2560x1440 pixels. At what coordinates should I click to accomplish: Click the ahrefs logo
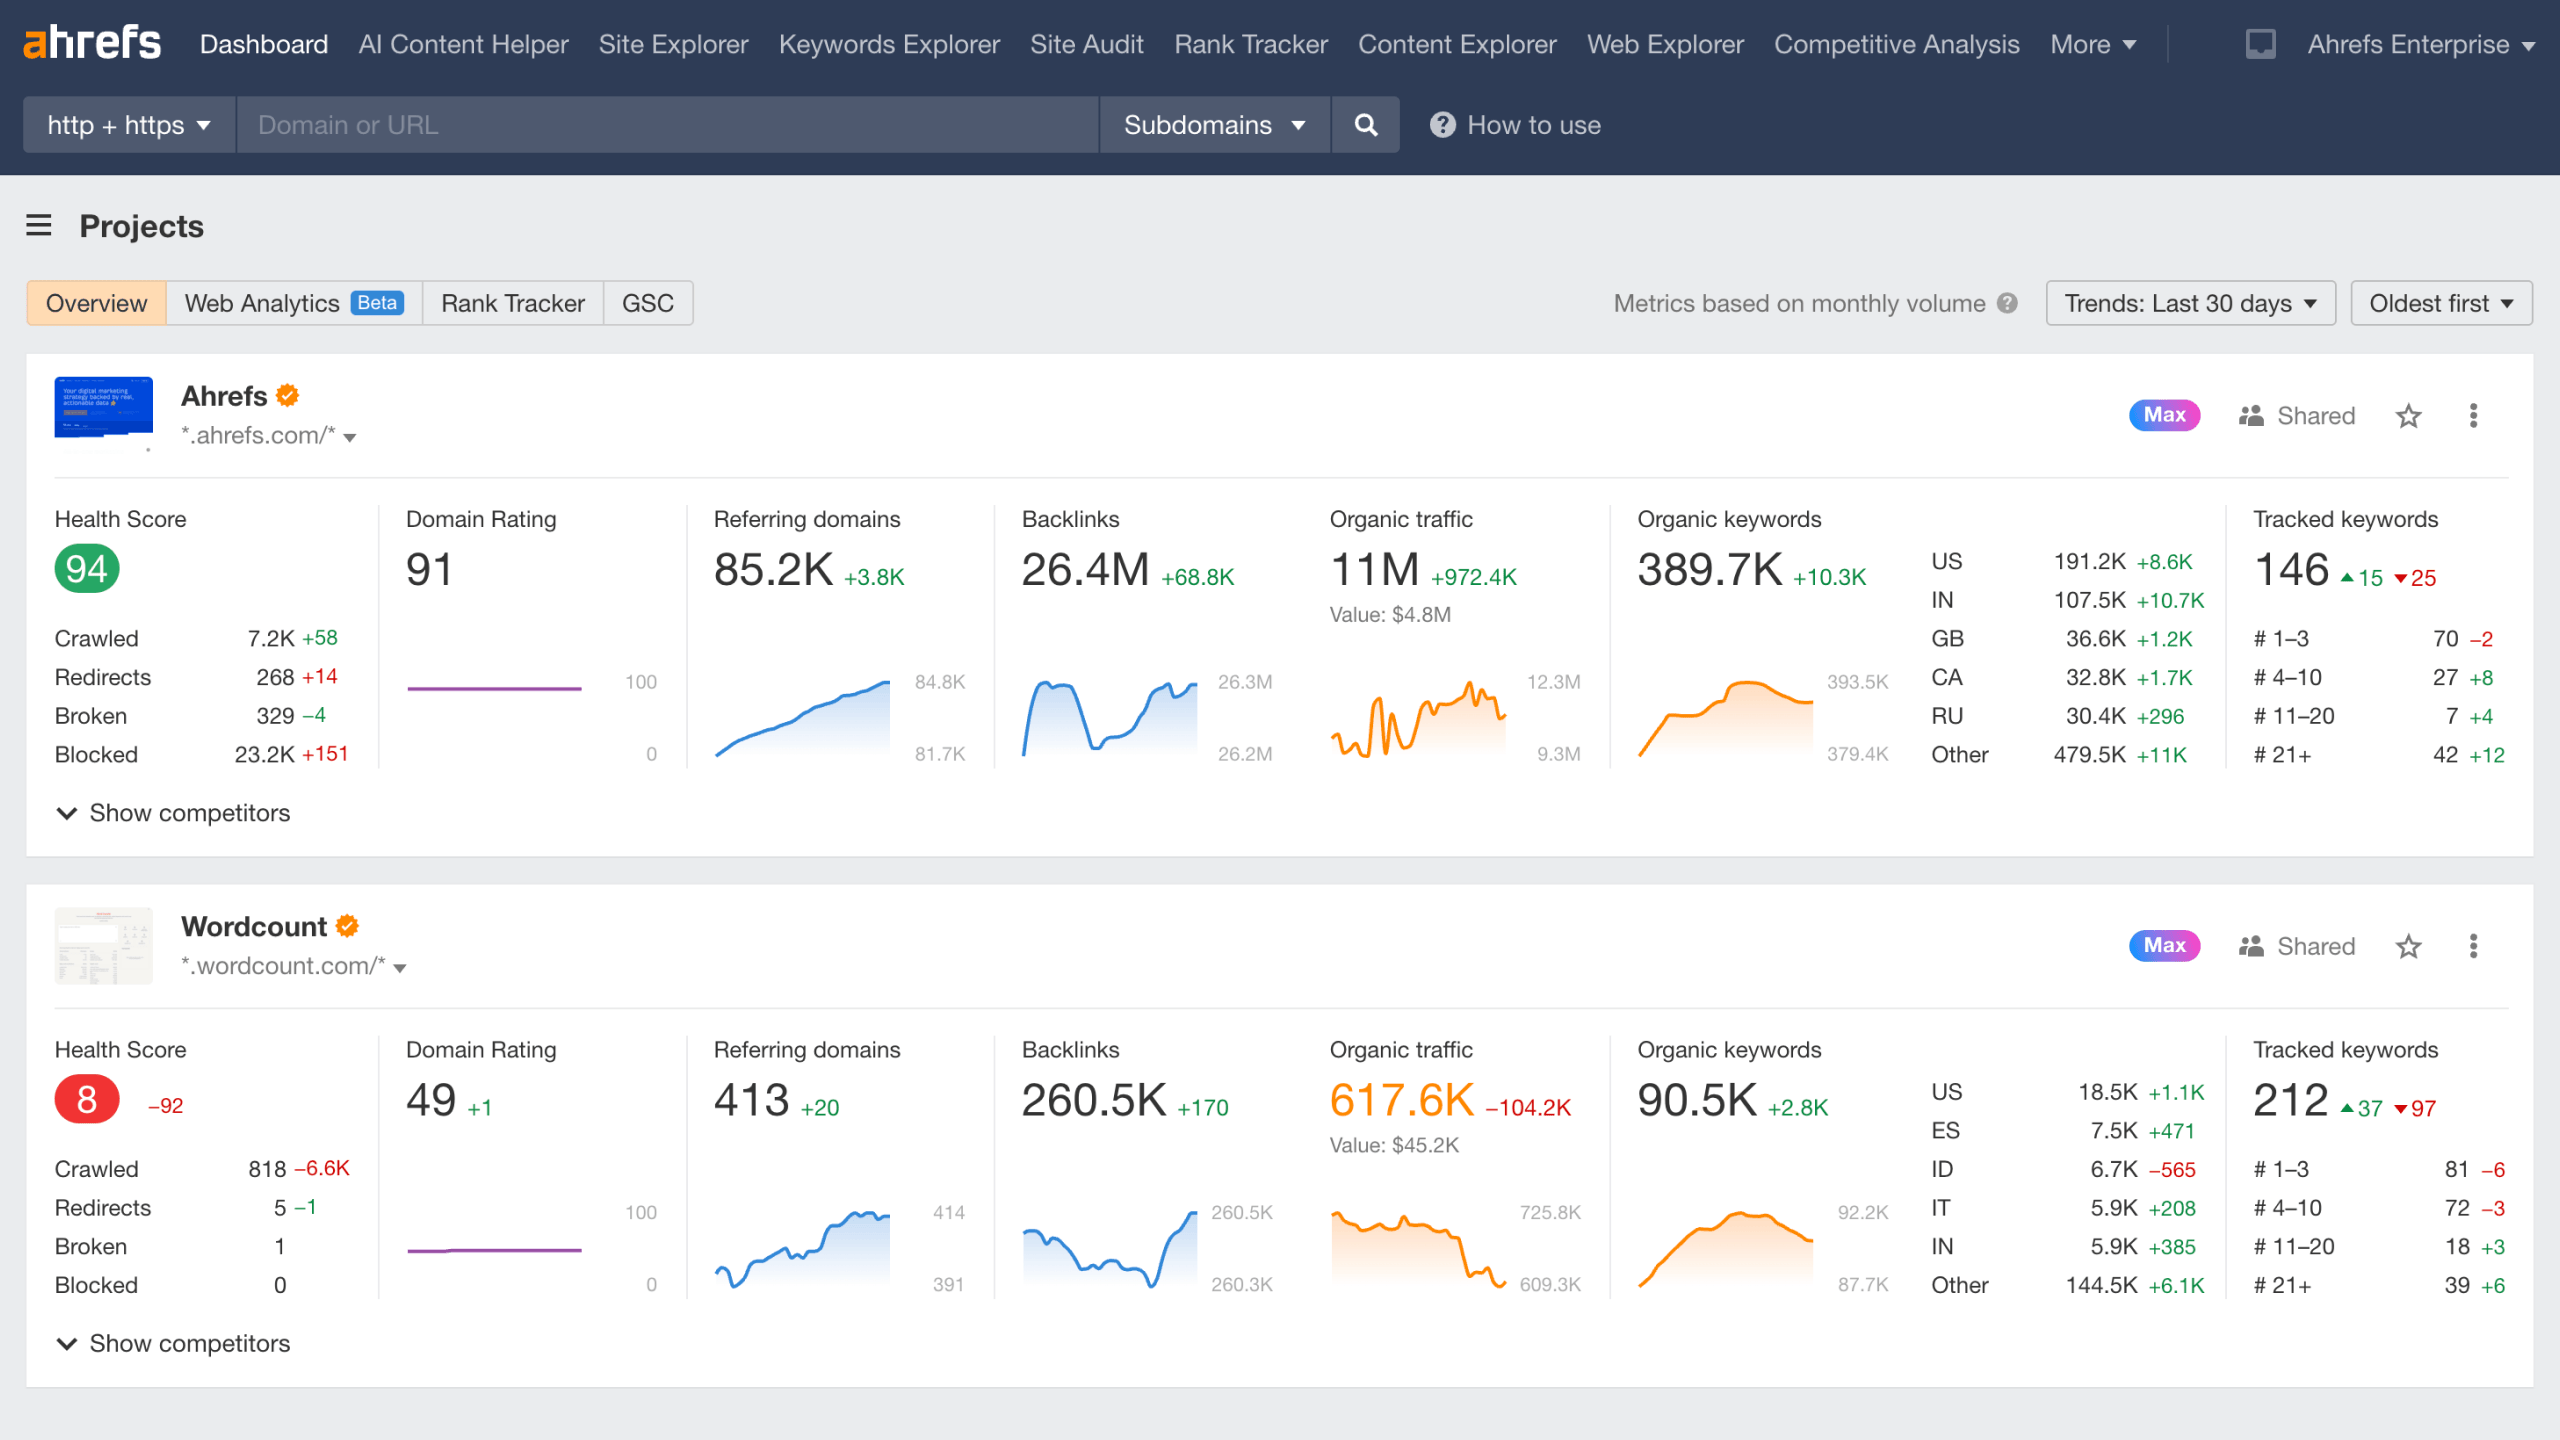click(x=91, y=42)
